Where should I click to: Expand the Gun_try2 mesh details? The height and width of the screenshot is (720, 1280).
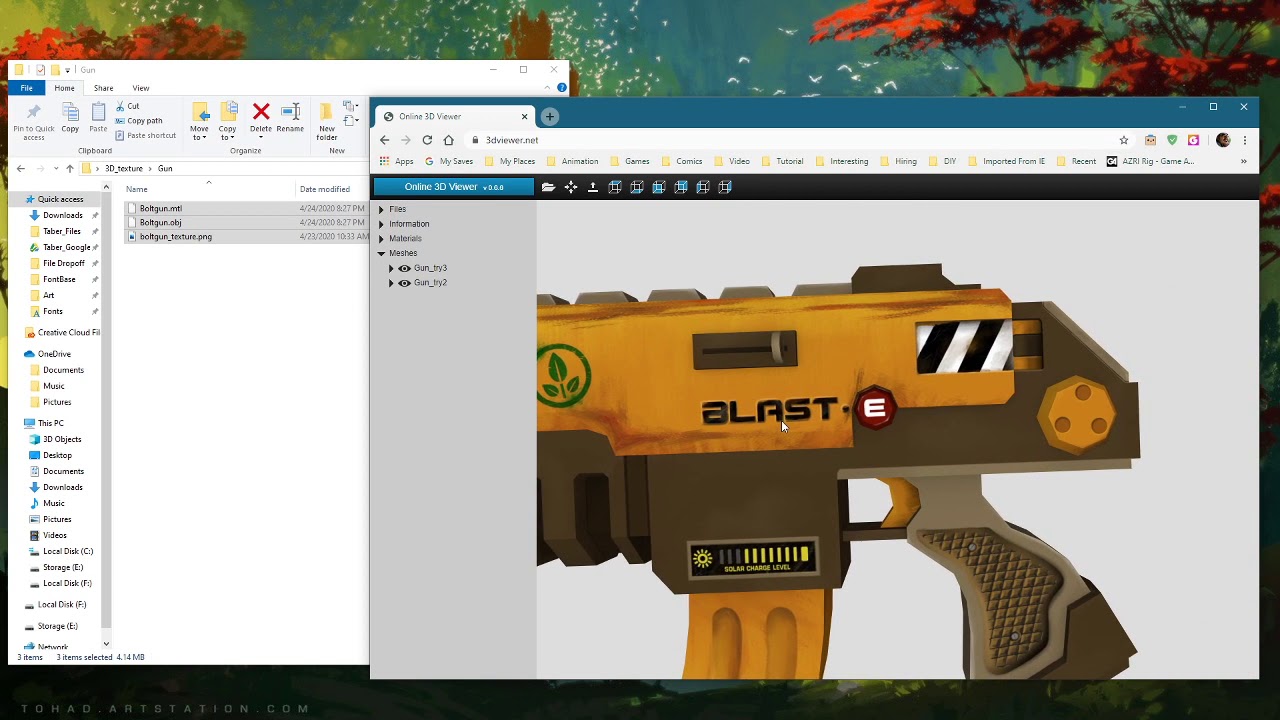click(391, 283)
